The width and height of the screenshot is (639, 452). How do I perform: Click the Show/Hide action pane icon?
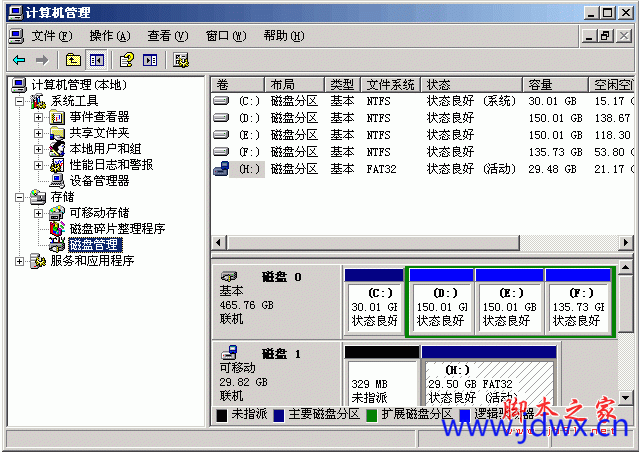(150, 60)
